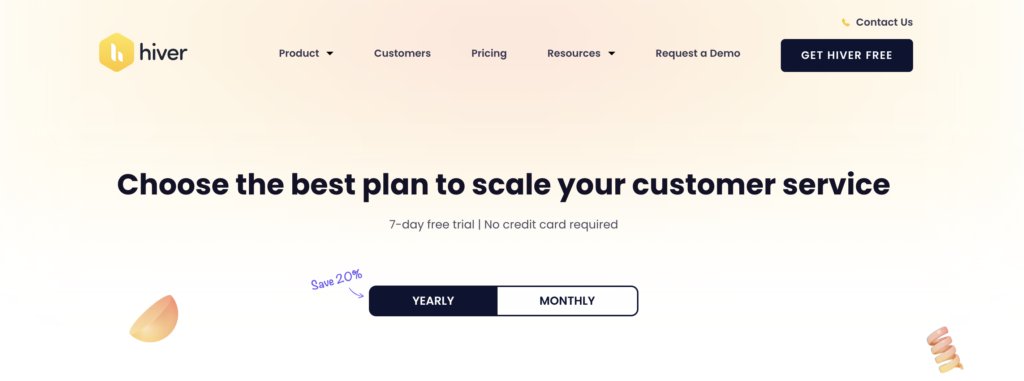Click the hiver wordmark text
Viewport: 1024px width, 381px height.
point(163,52)
